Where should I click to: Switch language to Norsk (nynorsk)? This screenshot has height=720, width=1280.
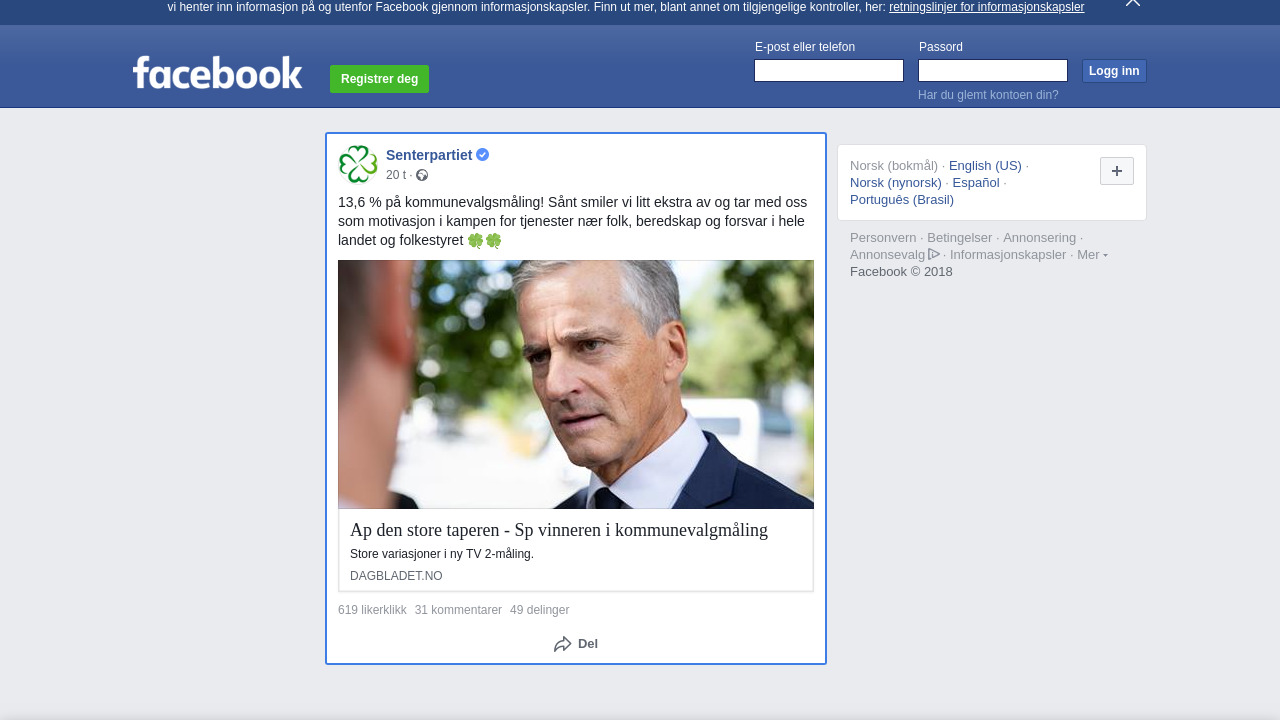896,183
